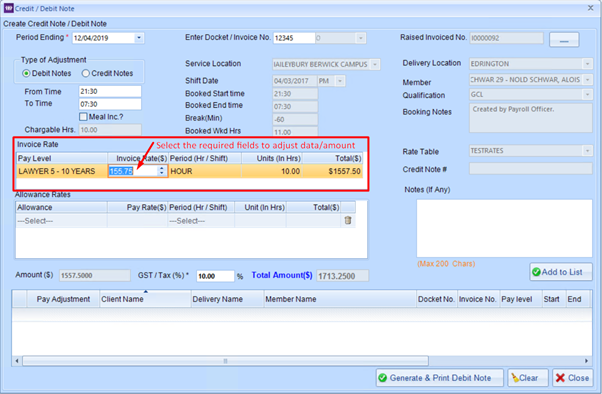Screen dimensions: 602x394
Task: Click the Docket No. column header
Action: click(x=437, y=299)
